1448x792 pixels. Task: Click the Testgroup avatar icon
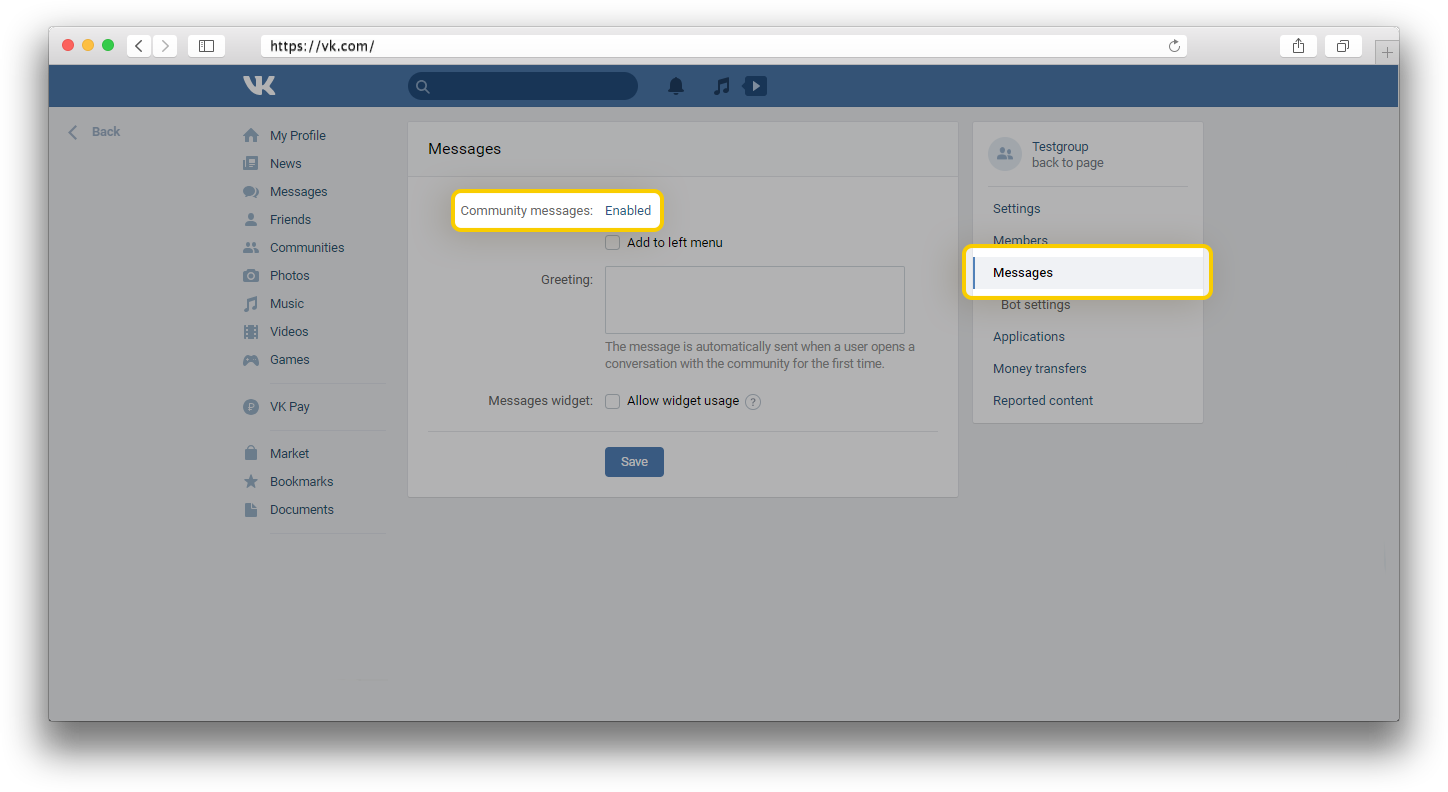[x=1005, y=154]
